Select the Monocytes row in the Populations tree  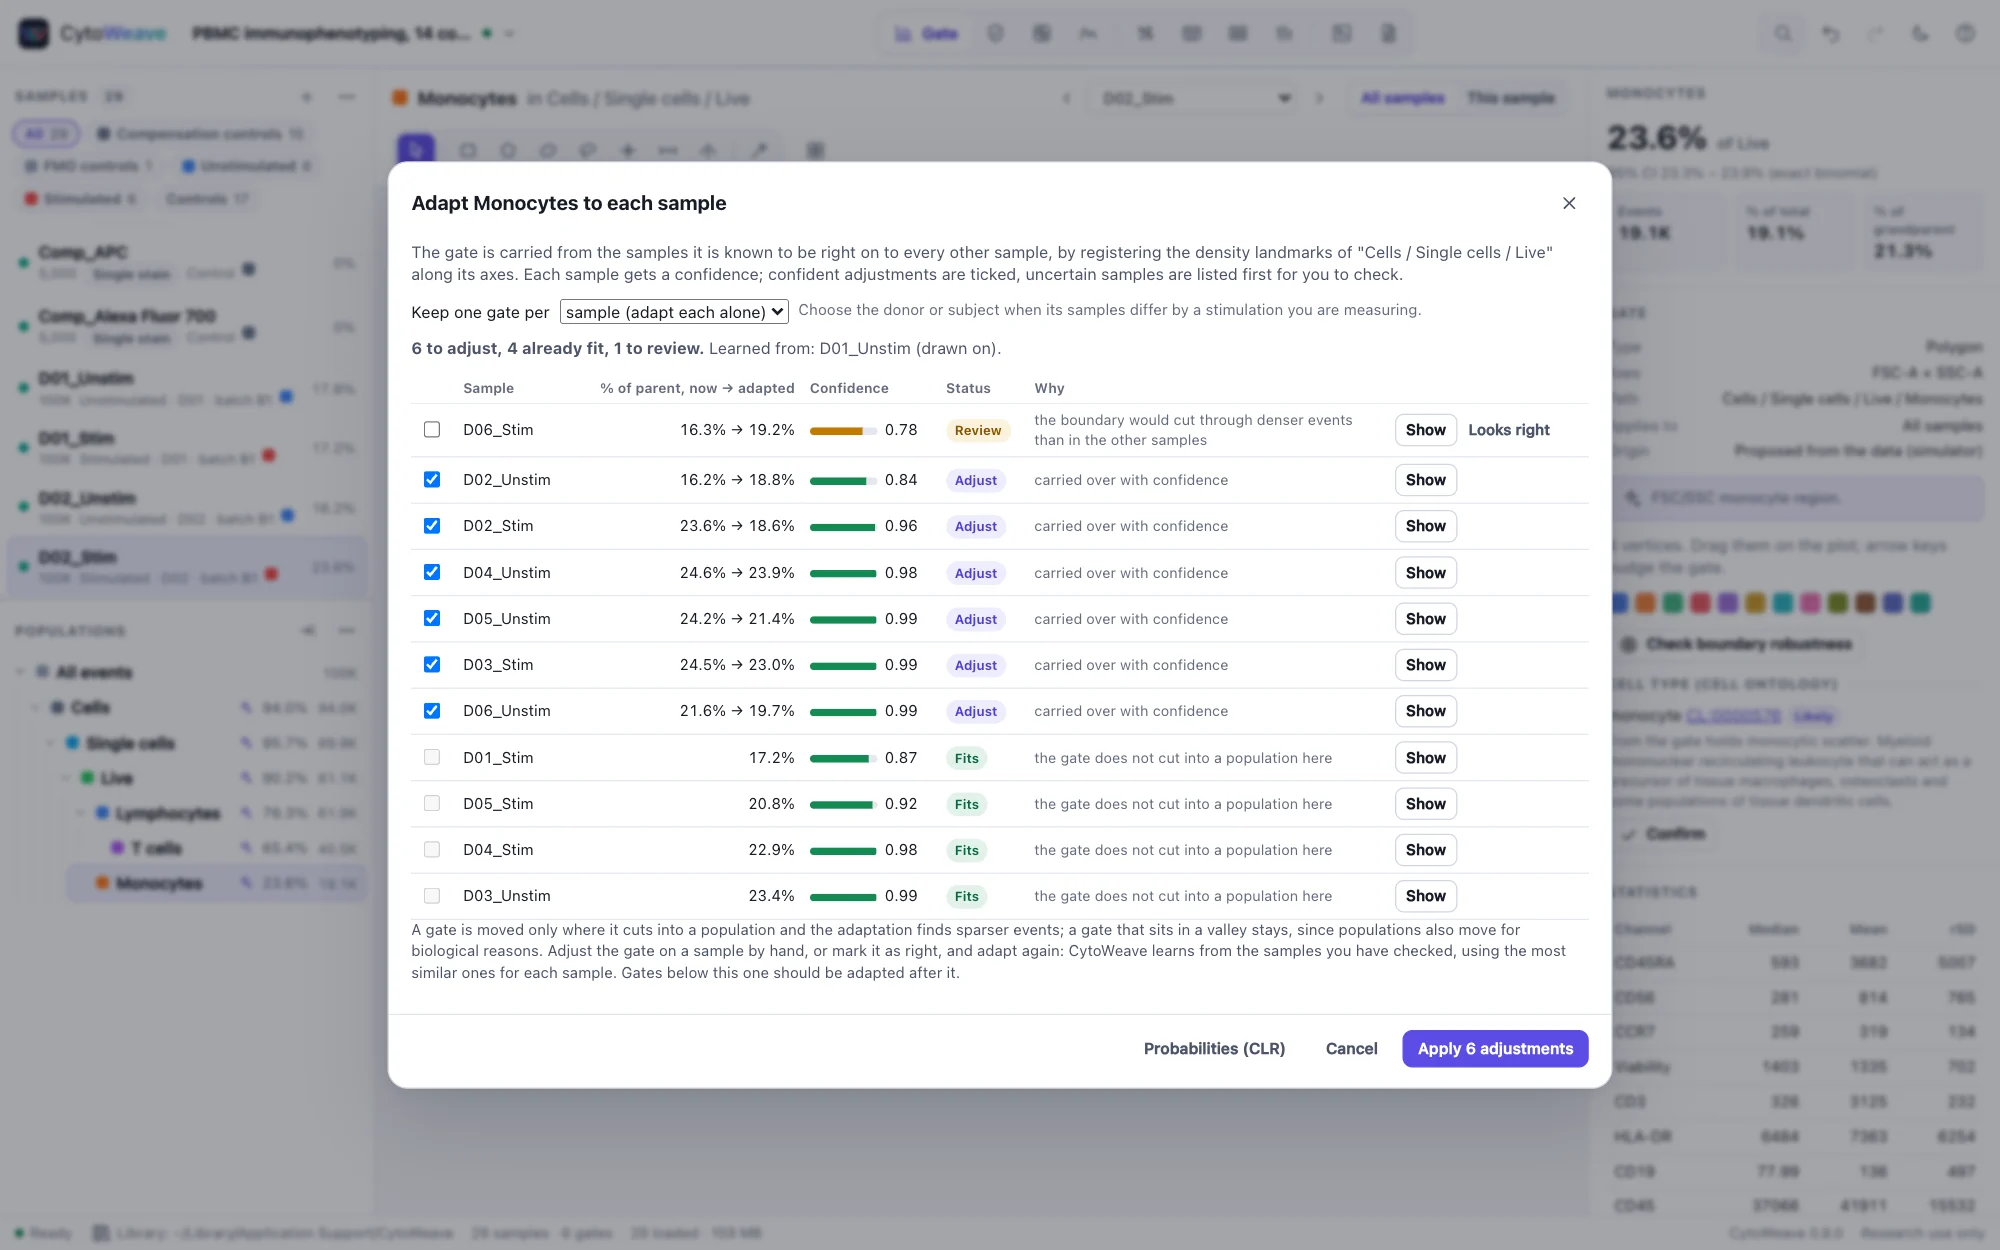216,883
